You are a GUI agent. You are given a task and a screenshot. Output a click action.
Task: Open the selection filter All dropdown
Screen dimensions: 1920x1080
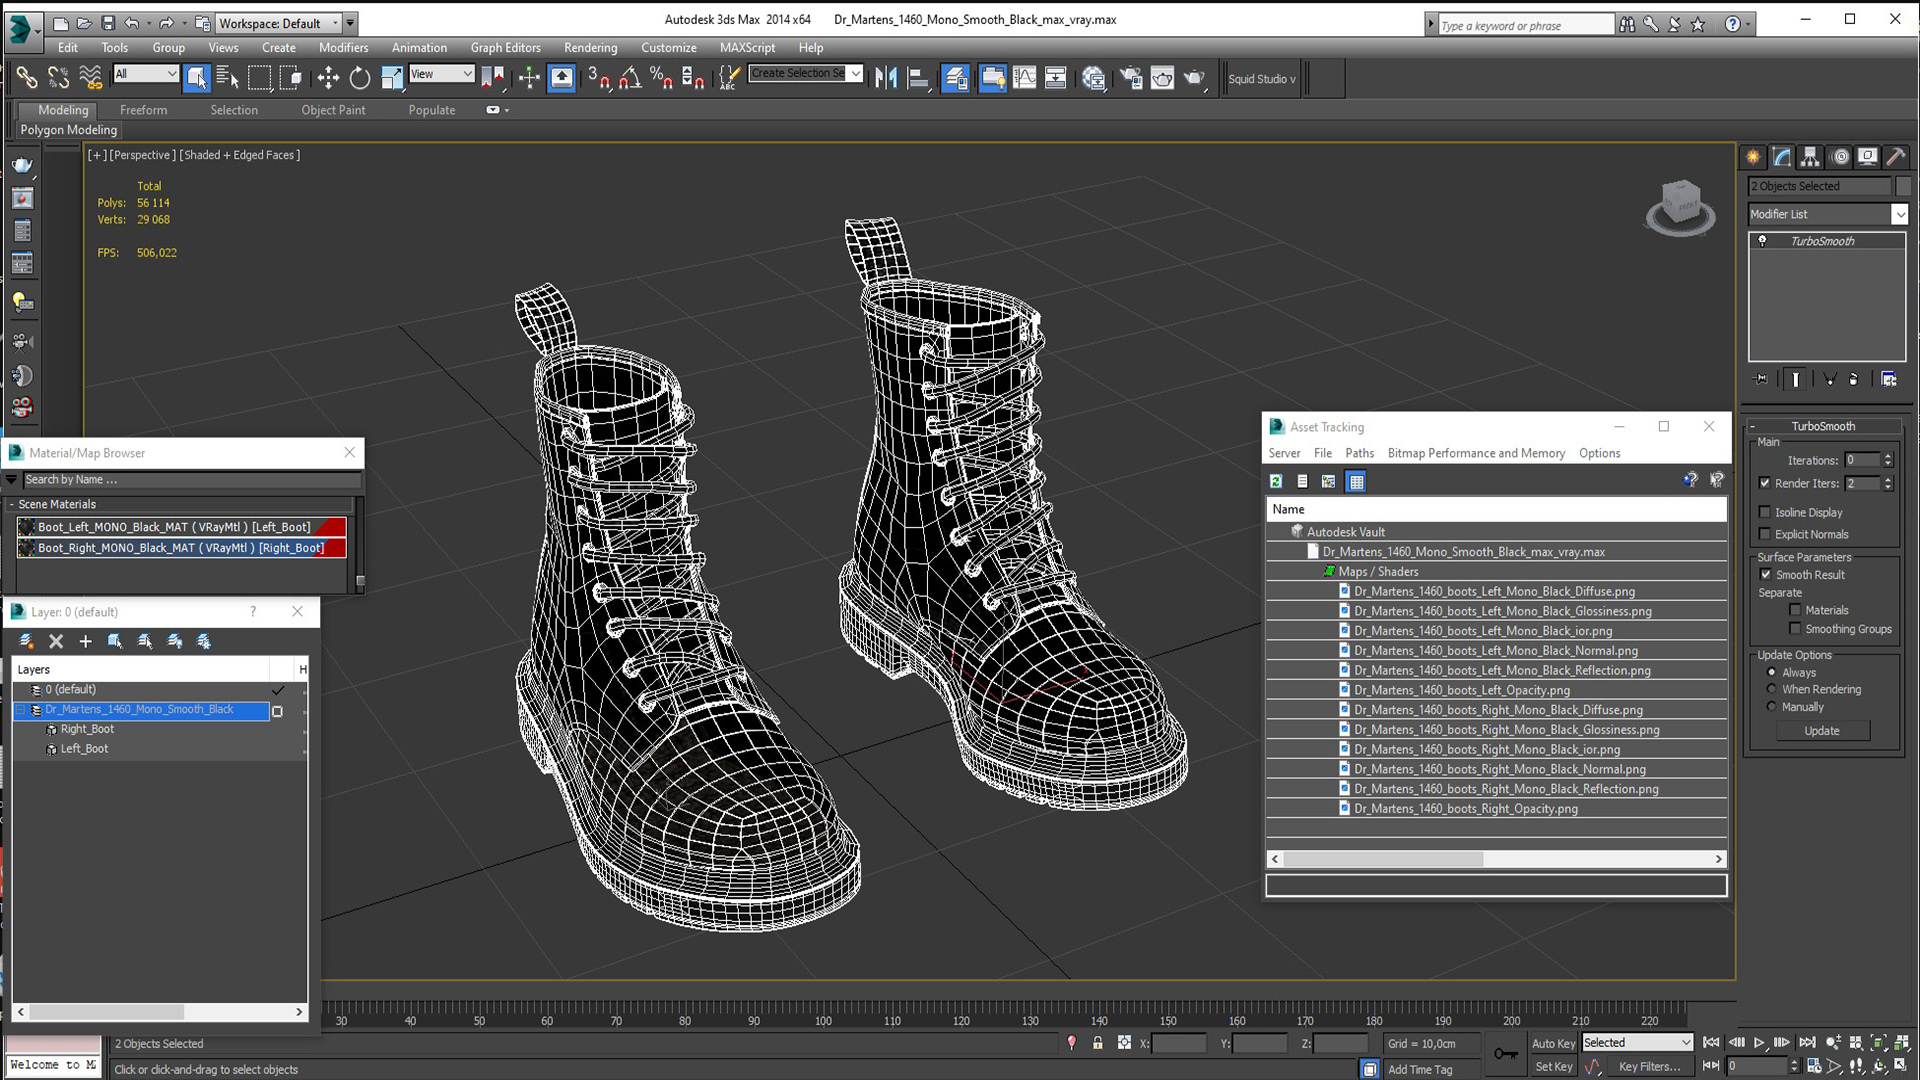[x=145, y=74]
